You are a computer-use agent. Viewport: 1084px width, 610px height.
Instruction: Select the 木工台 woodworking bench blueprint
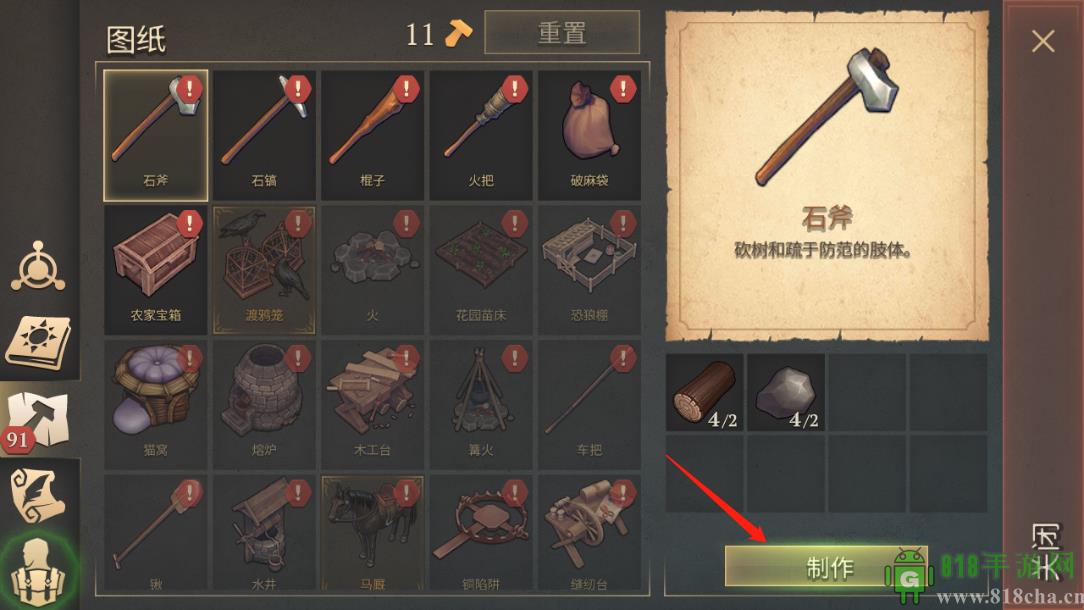(x=372, y=404)
